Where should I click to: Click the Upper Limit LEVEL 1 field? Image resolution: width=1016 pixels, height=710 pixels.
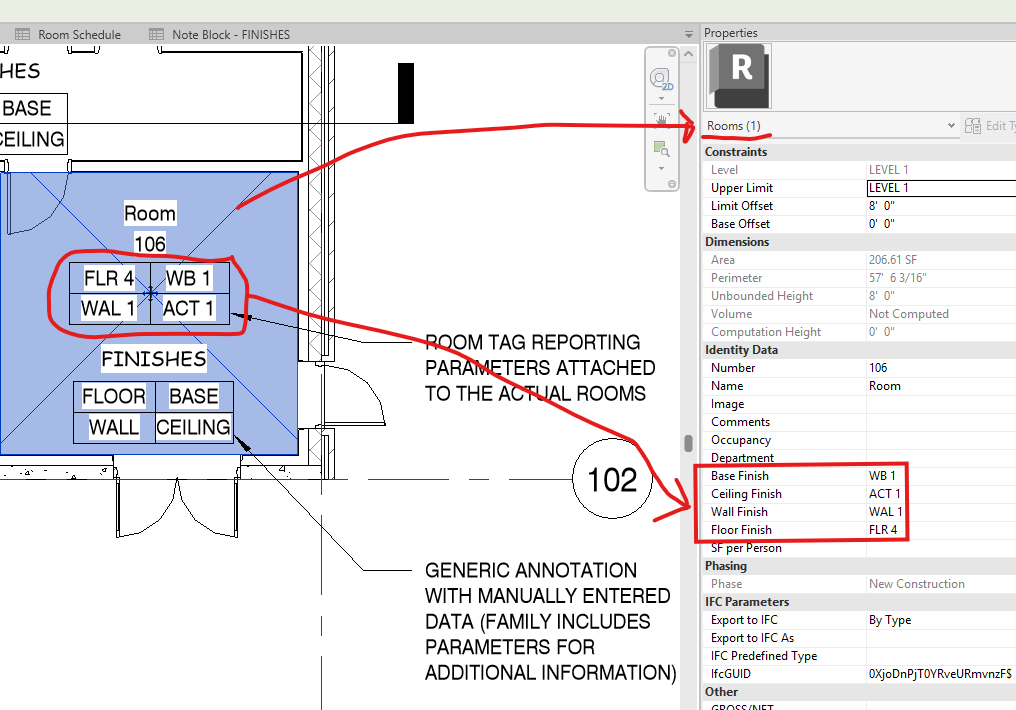point(941,188)
